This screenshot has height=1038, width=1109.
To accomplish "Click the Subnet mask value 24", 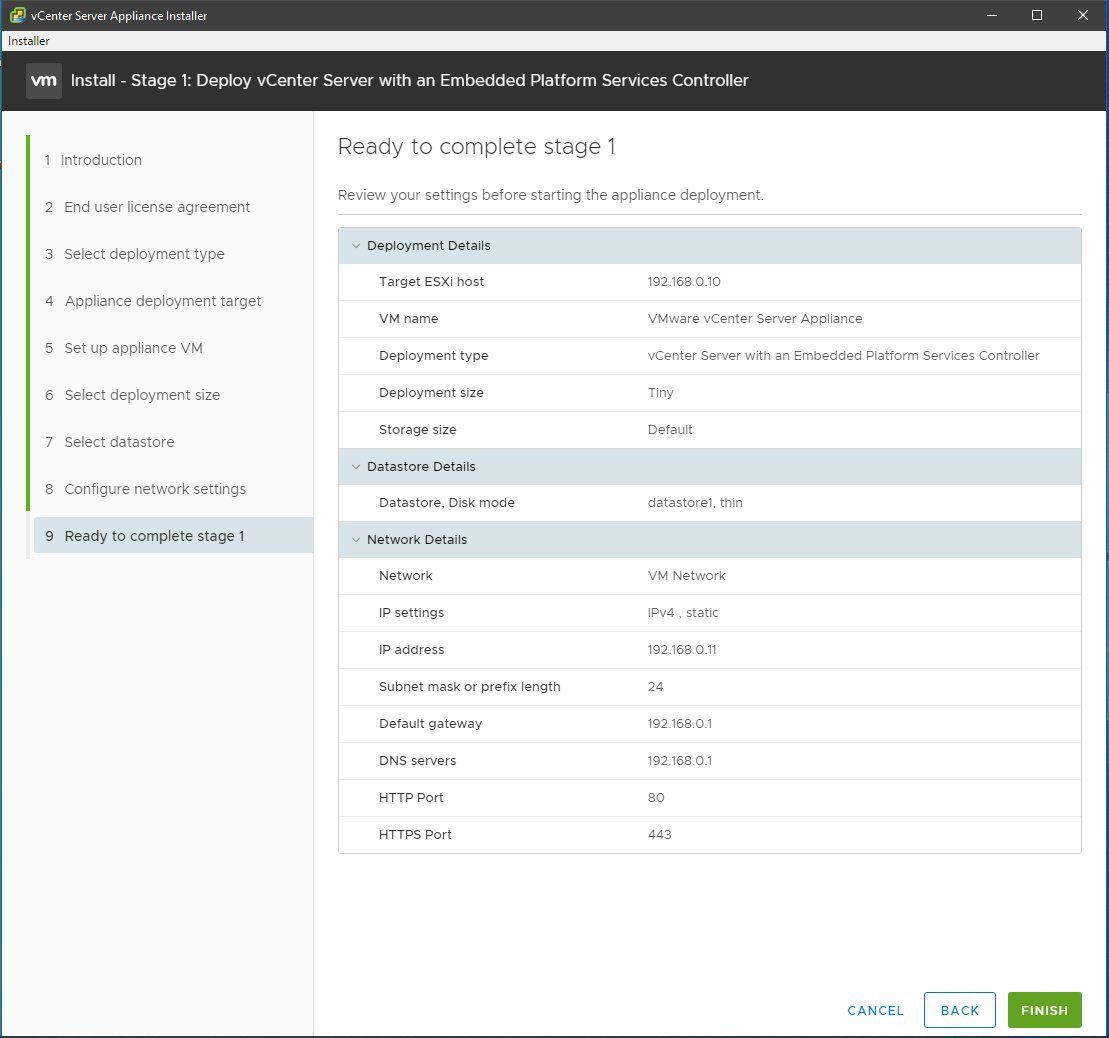I will [655, 687].
